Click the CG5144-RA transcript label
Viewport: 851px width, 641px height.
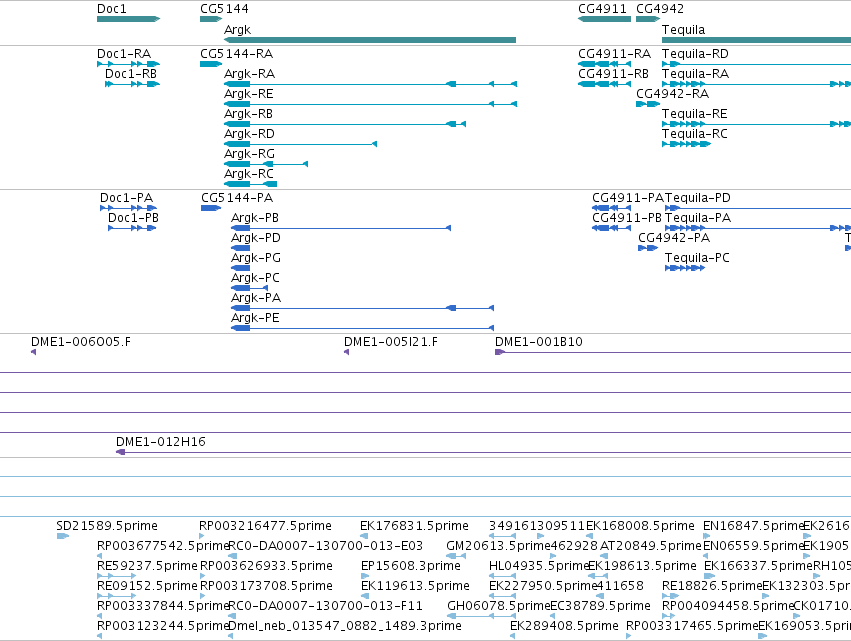pos(237,54)
